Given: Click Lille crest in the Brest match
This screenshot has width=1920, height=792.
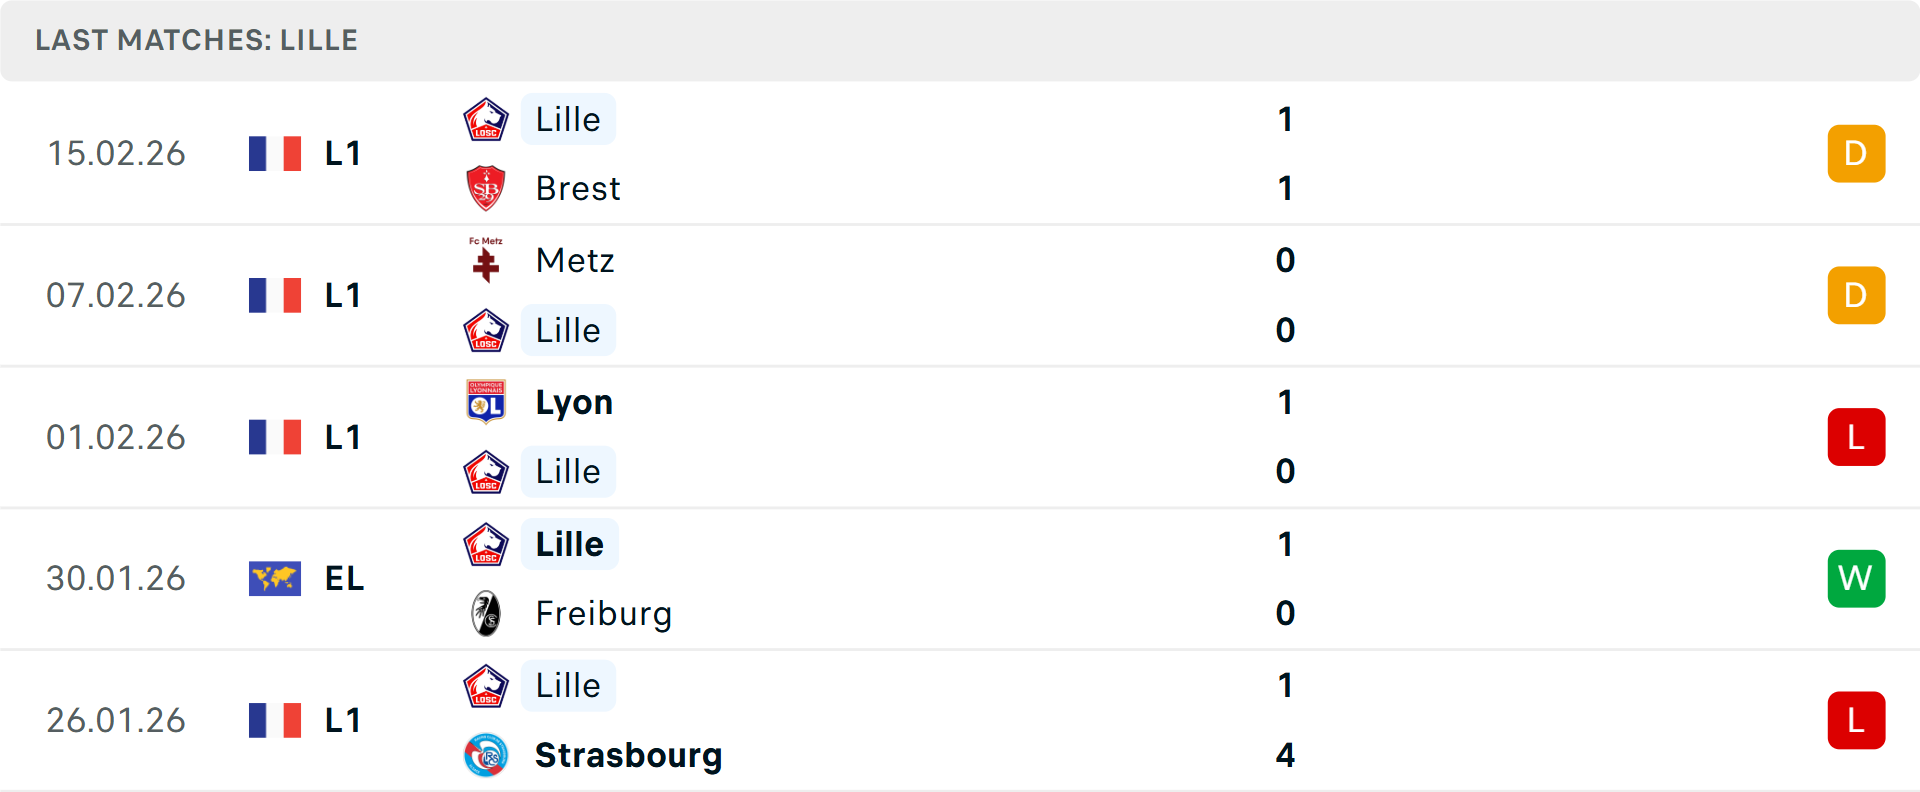Looking at the screenshot, I should coord(486,120).
